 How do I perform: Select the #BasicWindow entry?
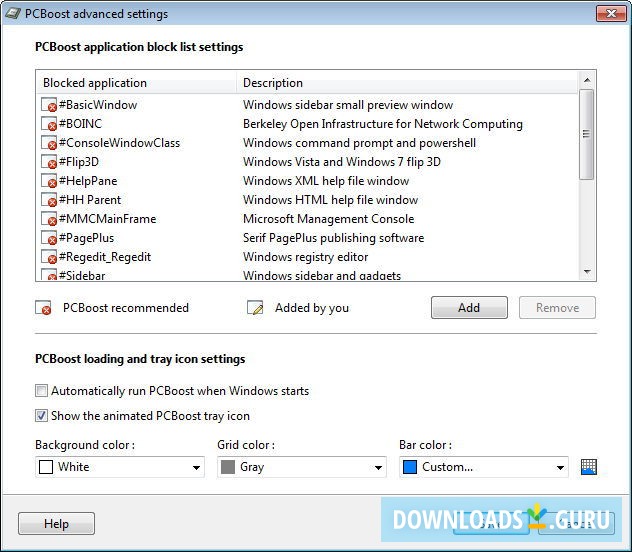(x=98, y=105)
